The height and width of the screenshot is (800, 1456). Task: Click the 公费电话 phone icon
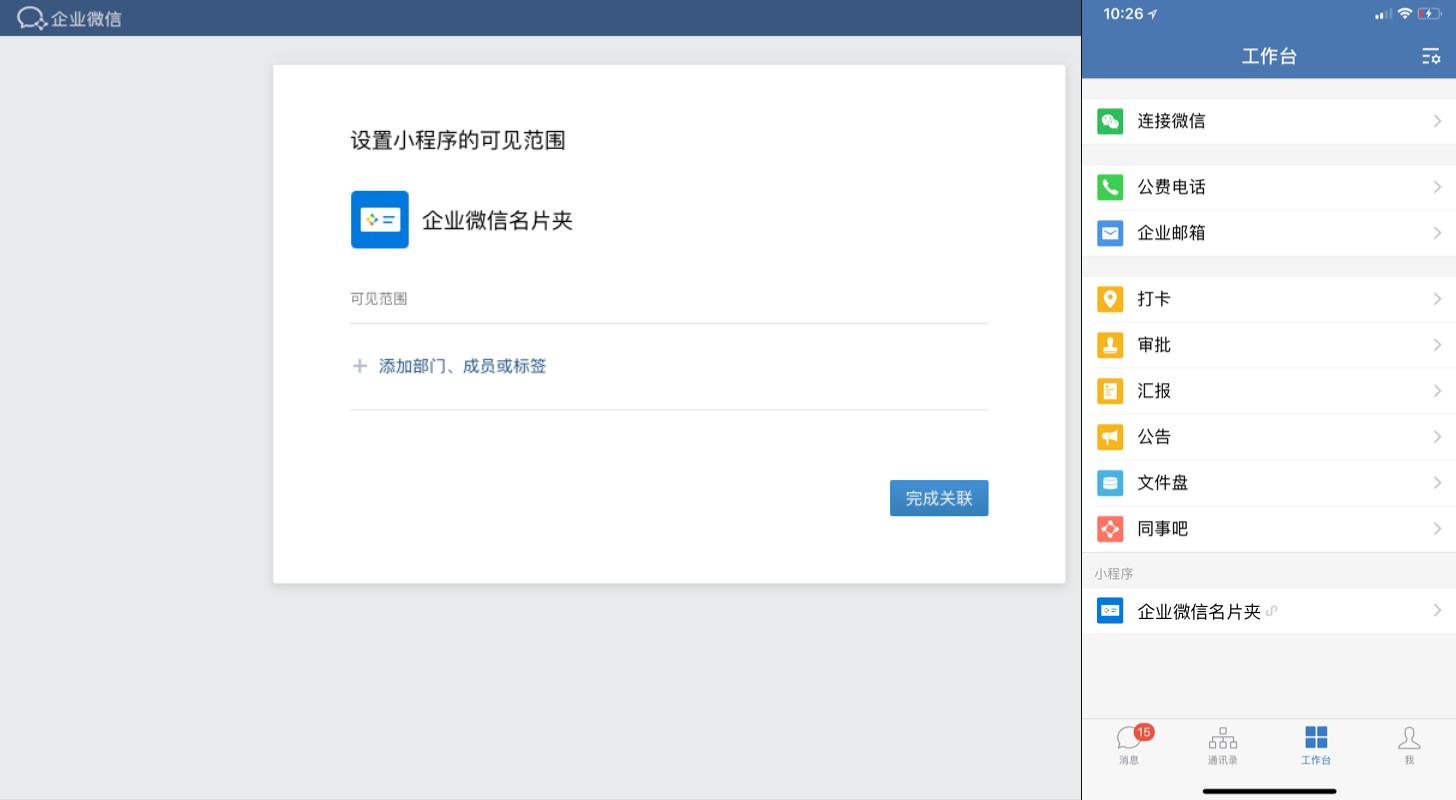[1110, 187]
